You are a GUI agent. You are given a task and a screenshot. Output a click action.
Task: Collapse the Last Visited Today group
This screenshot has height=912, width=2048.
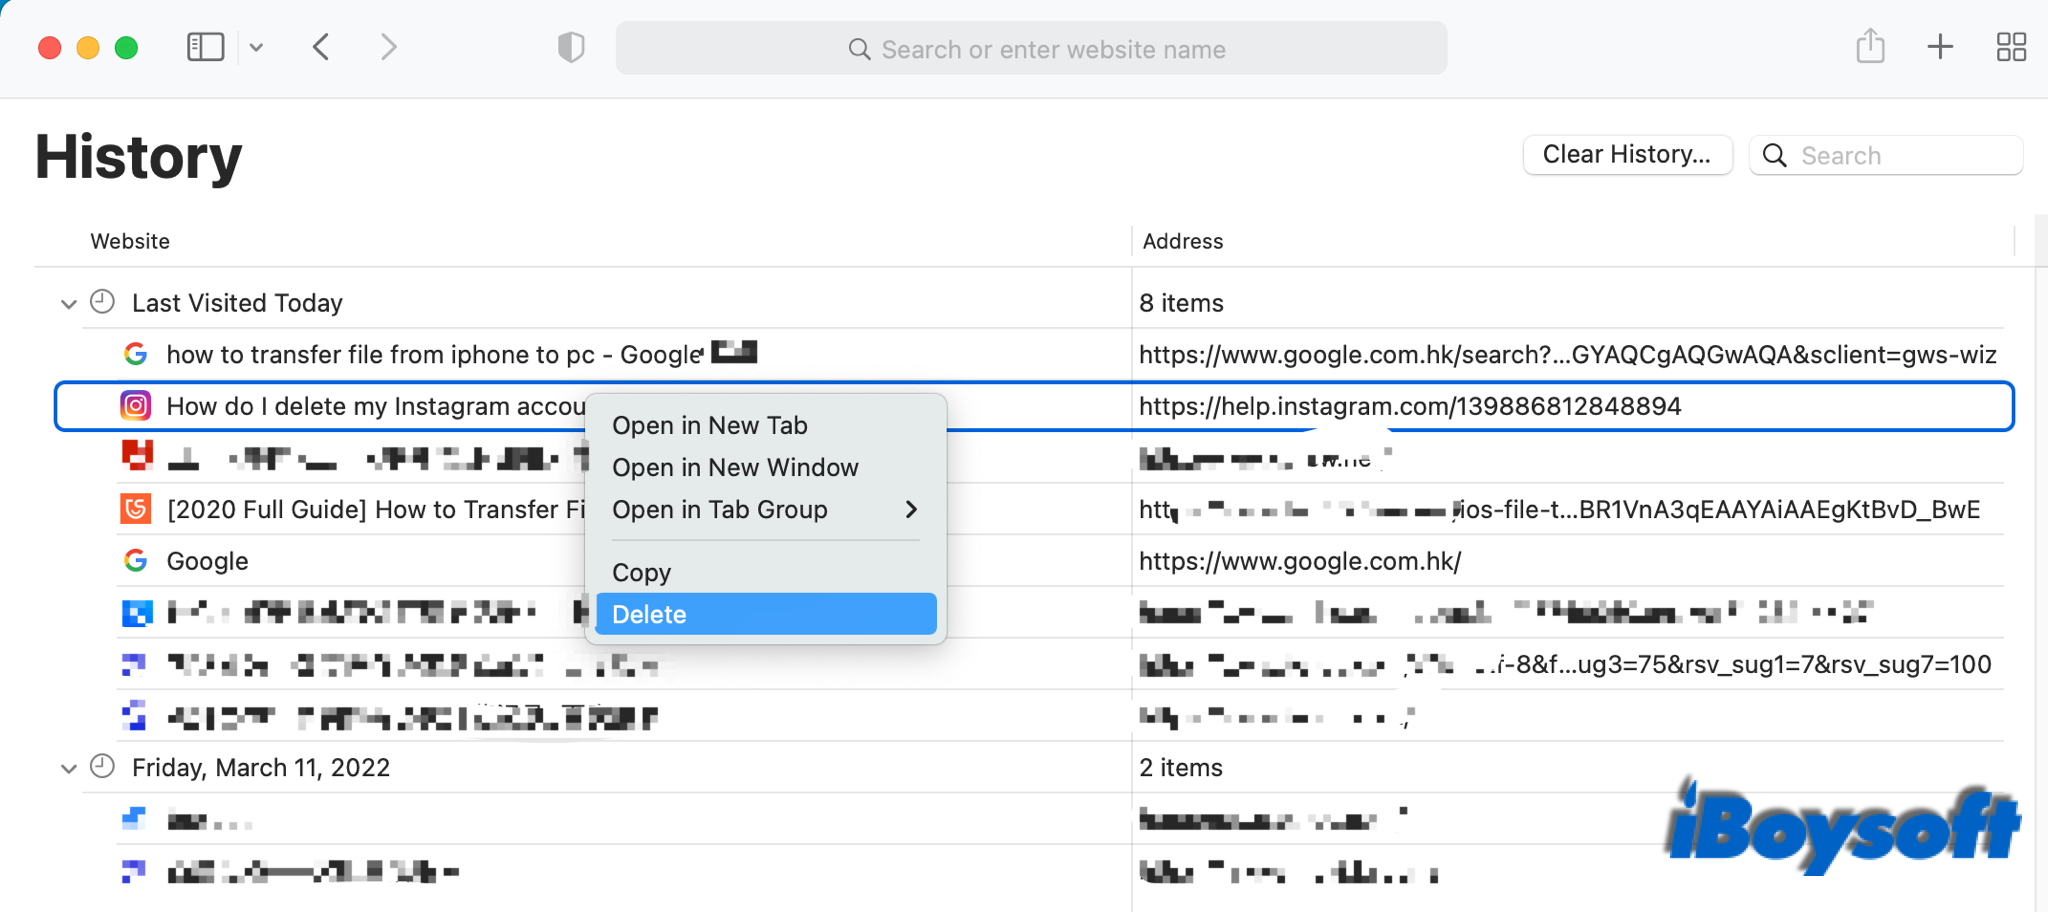(x=68, y=304)
